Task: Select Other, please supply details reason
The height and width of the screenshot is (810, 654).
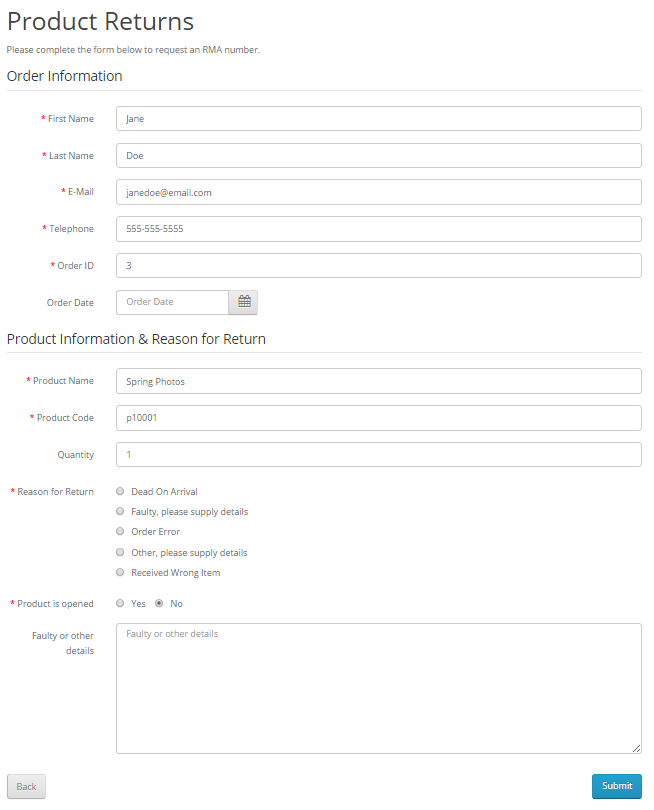Action: tap(120, 552)
